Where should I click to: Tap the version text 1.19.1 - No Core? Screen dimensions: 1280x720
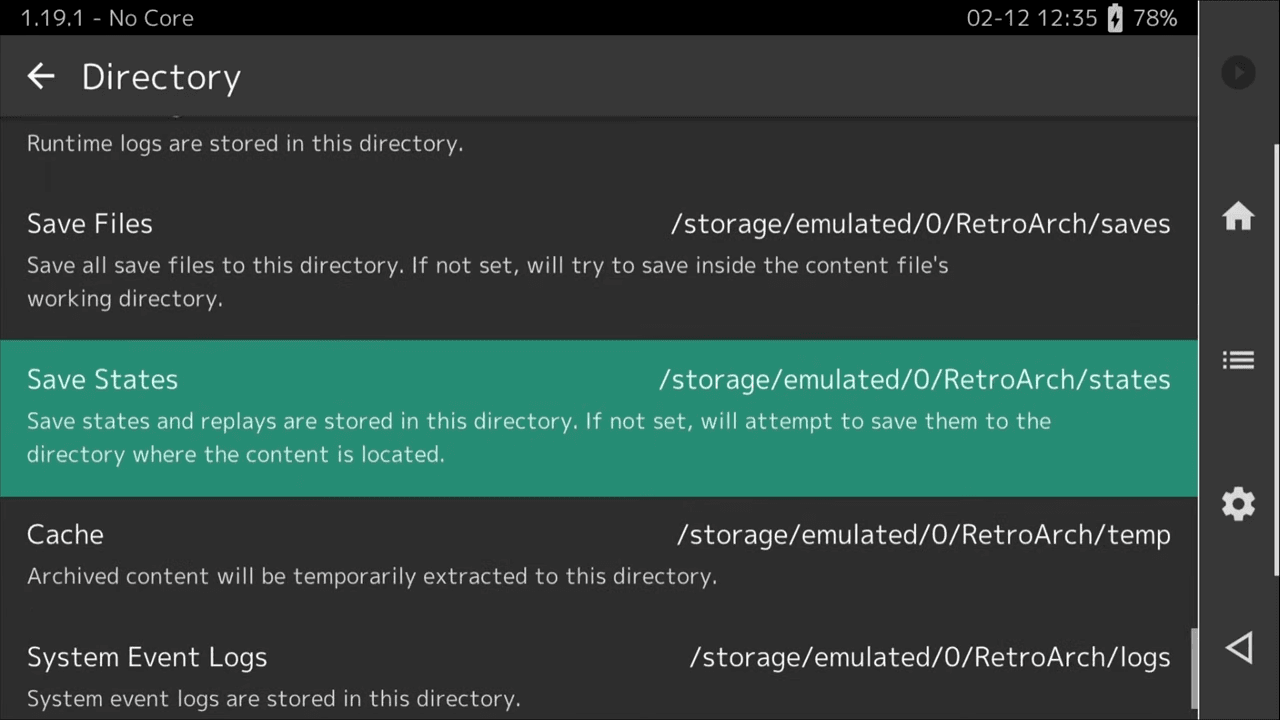click(x=106, y=18)
